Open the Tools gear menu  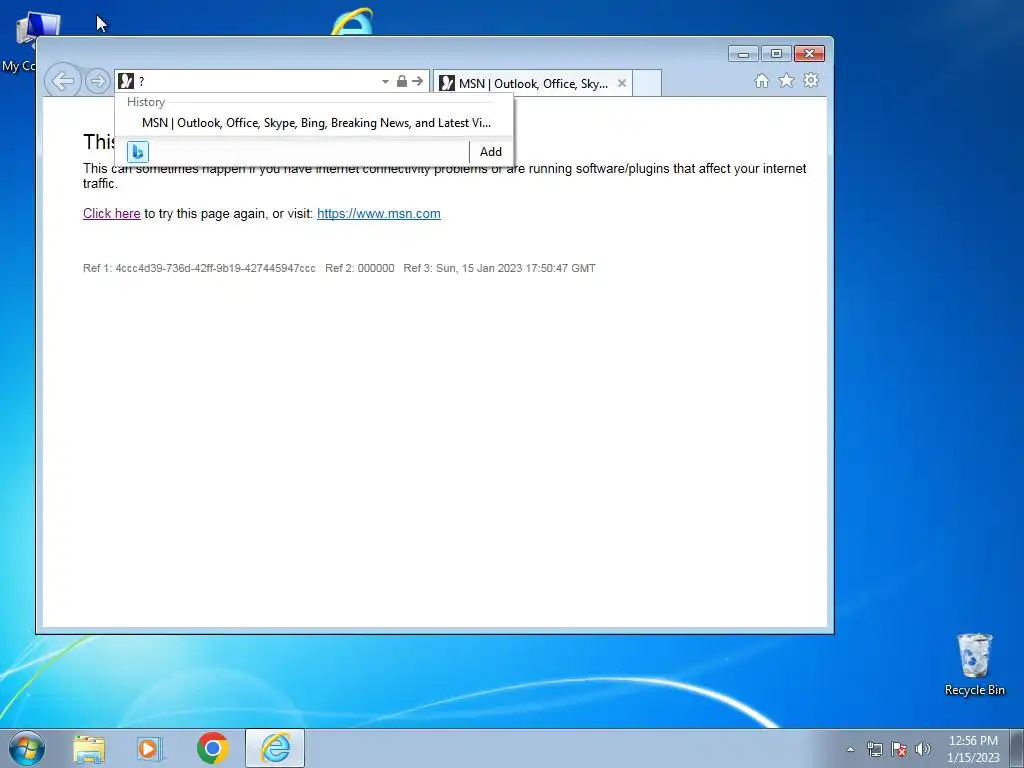tap(810, 80)
